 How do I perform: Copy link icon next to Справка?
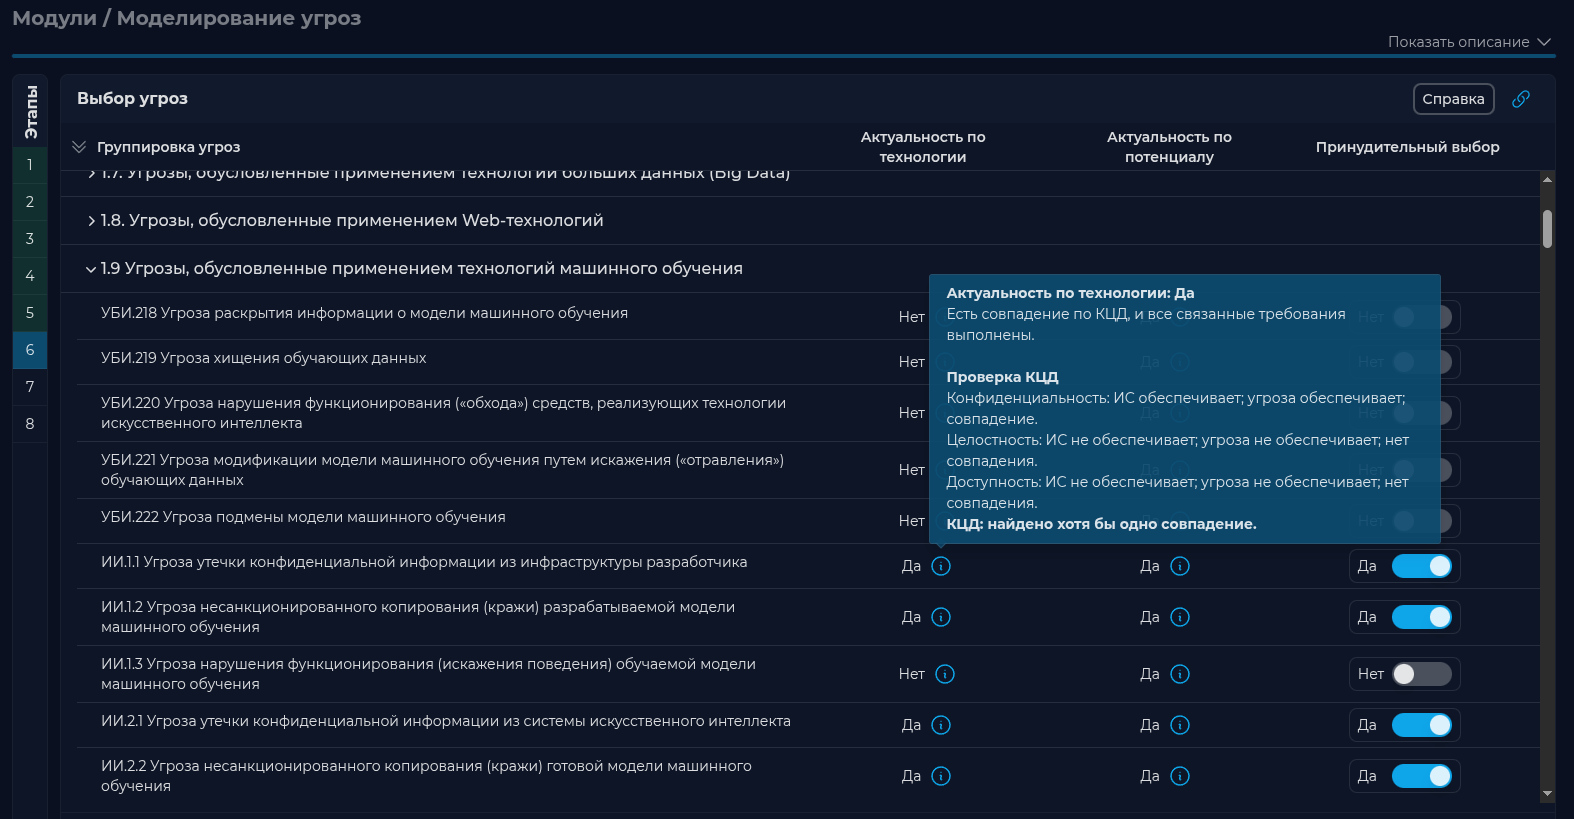1520,99
